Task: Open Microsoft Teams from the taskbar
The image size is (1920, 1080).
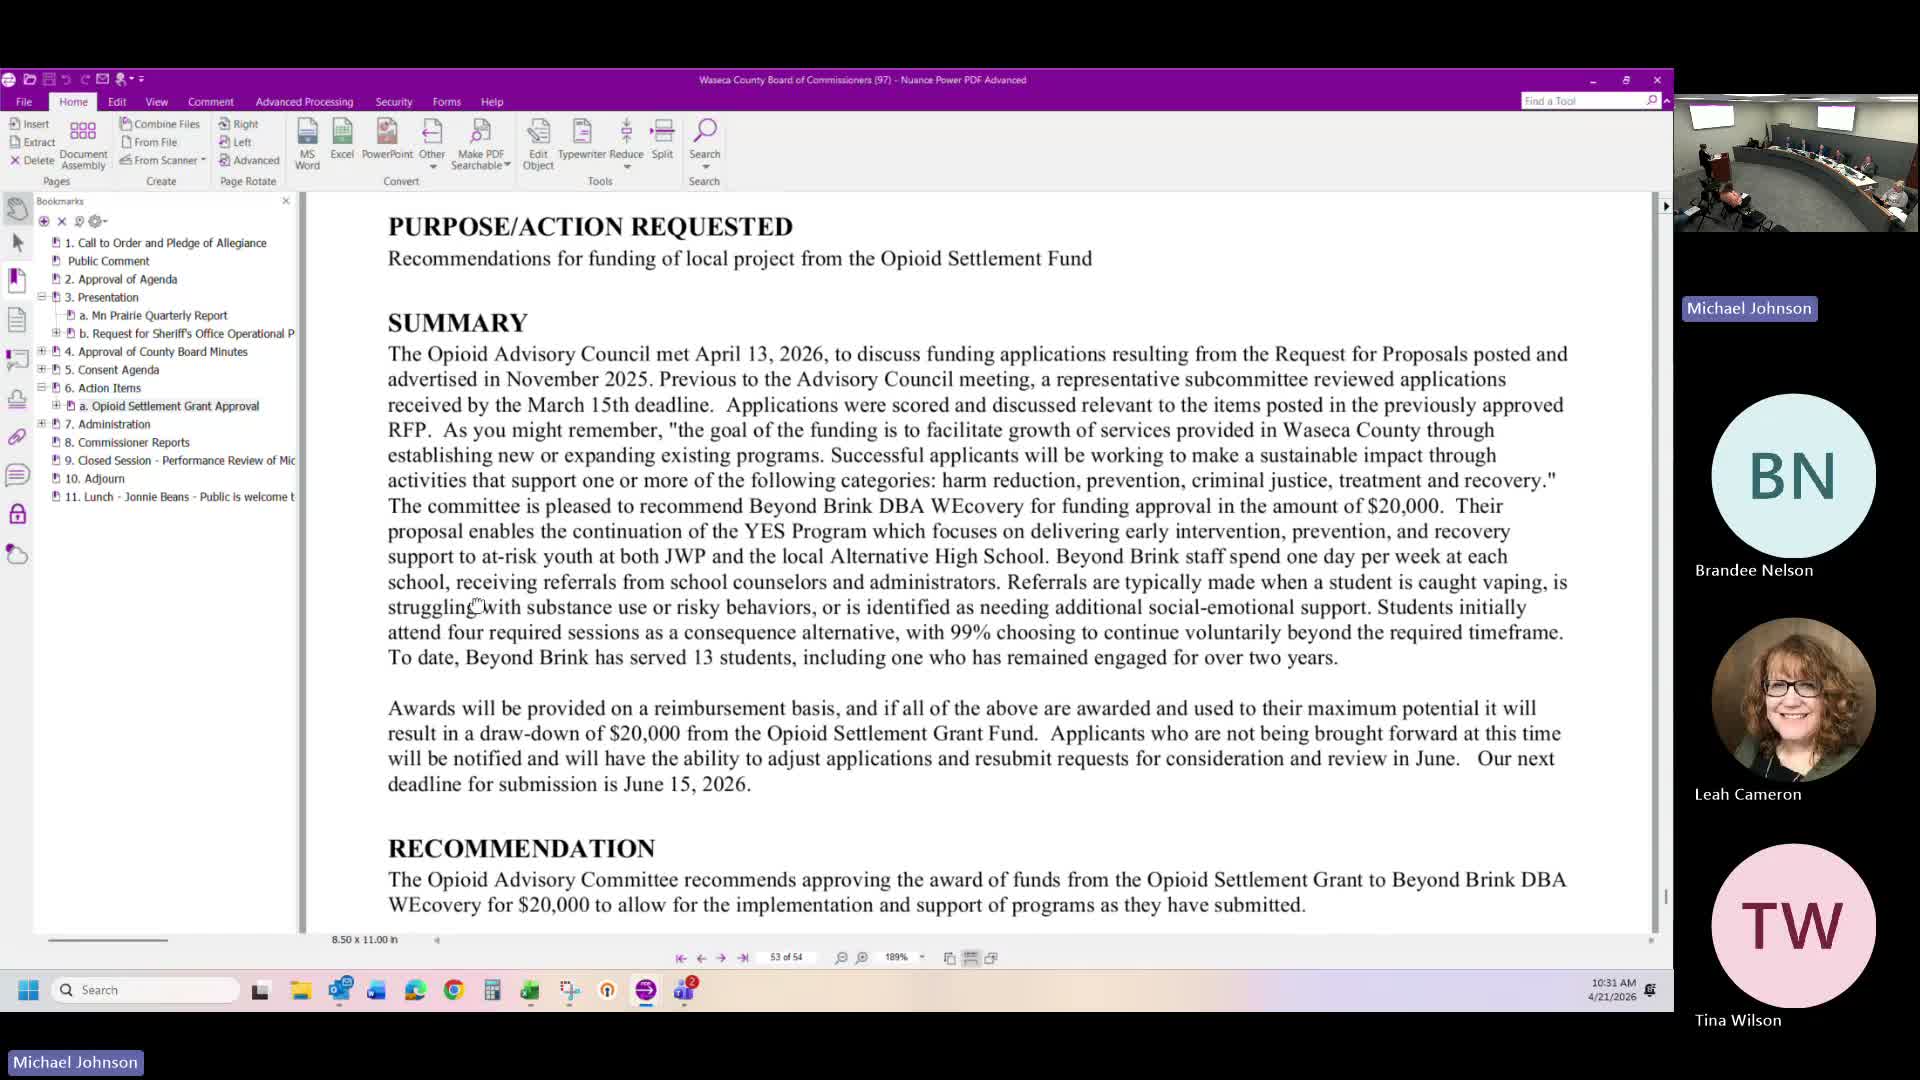Action: point(684,990)
